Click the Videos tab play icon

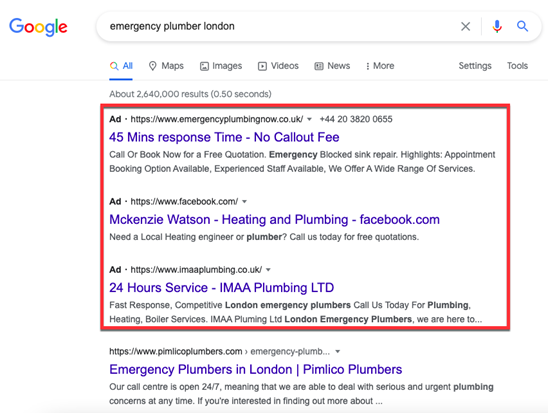262,66
